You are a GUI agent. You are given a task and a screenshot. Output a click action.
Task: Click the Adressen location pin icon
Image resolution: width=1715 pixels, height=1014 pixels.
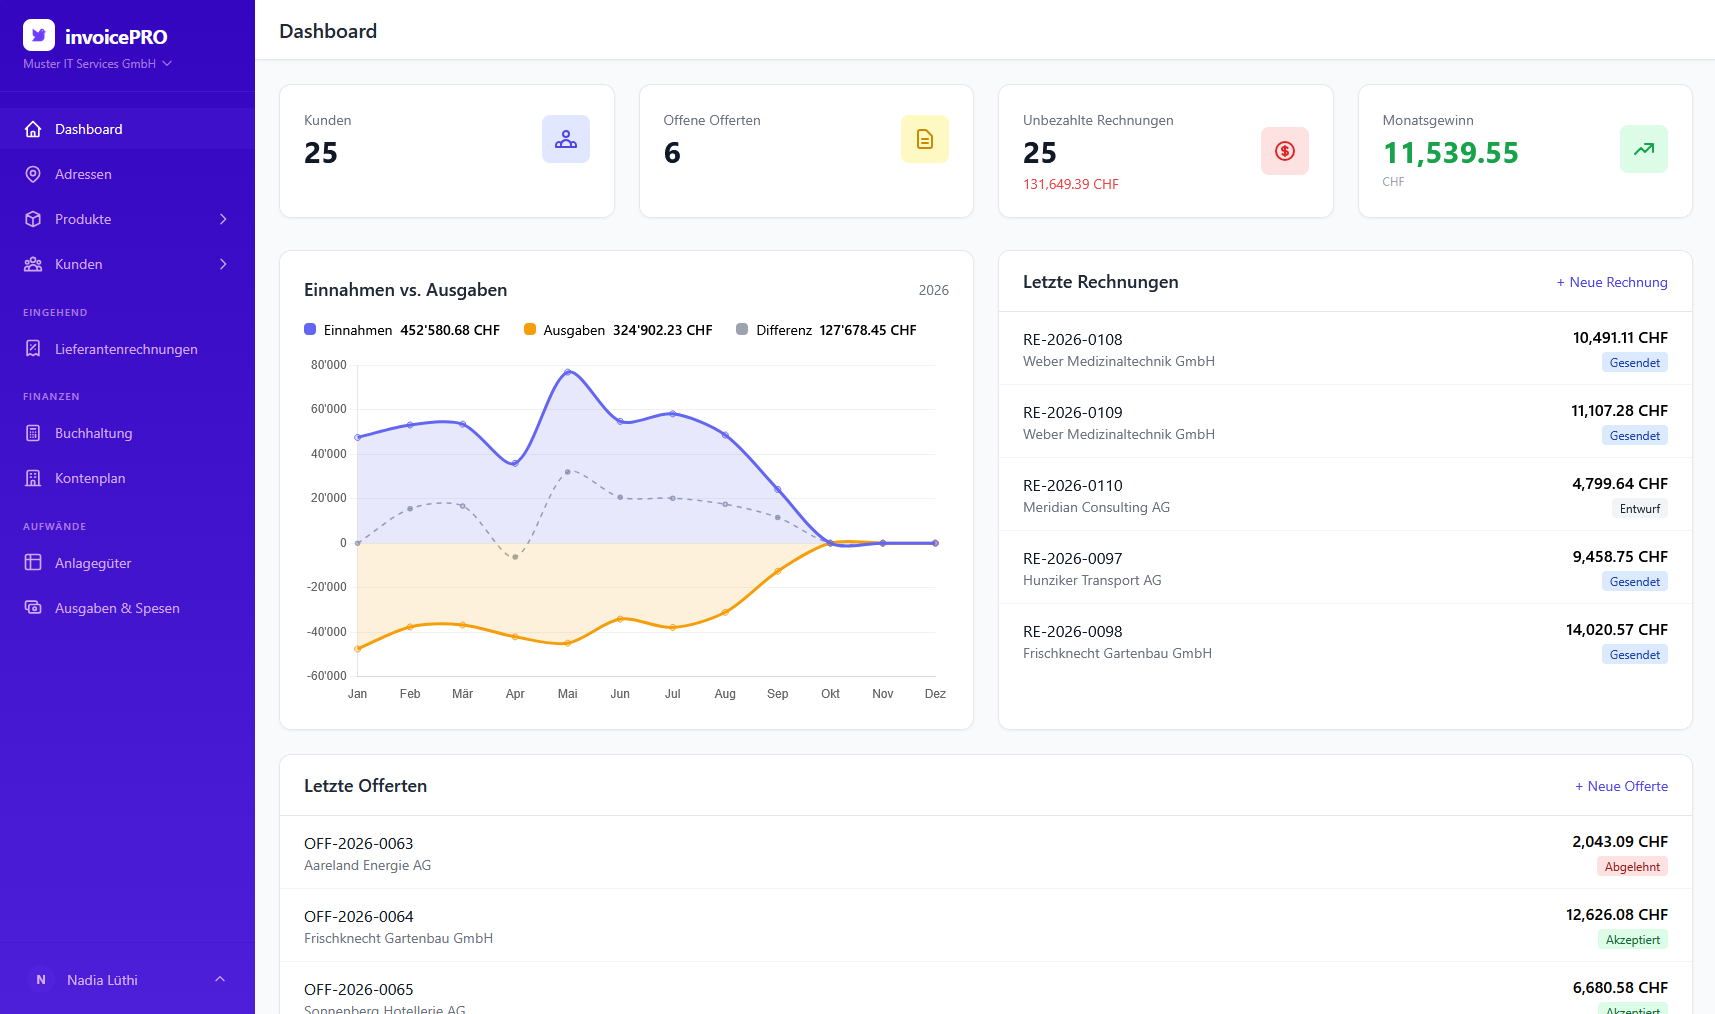pos(33,174)
